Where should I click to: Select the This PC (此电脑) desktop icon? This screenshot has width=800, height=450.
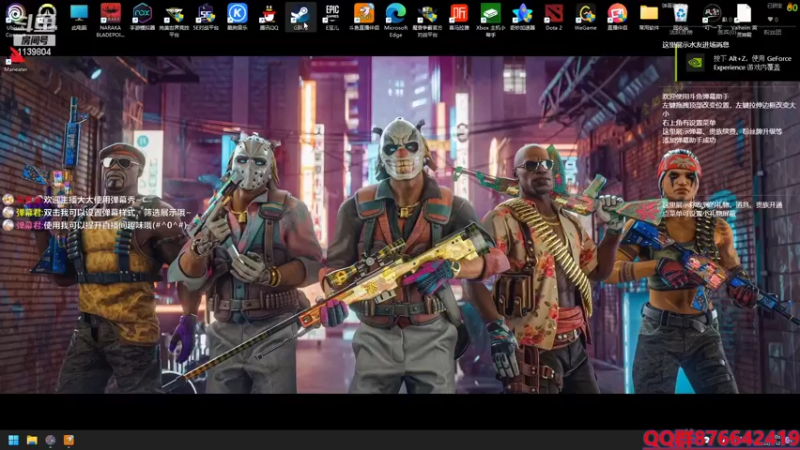pos(79,17)
